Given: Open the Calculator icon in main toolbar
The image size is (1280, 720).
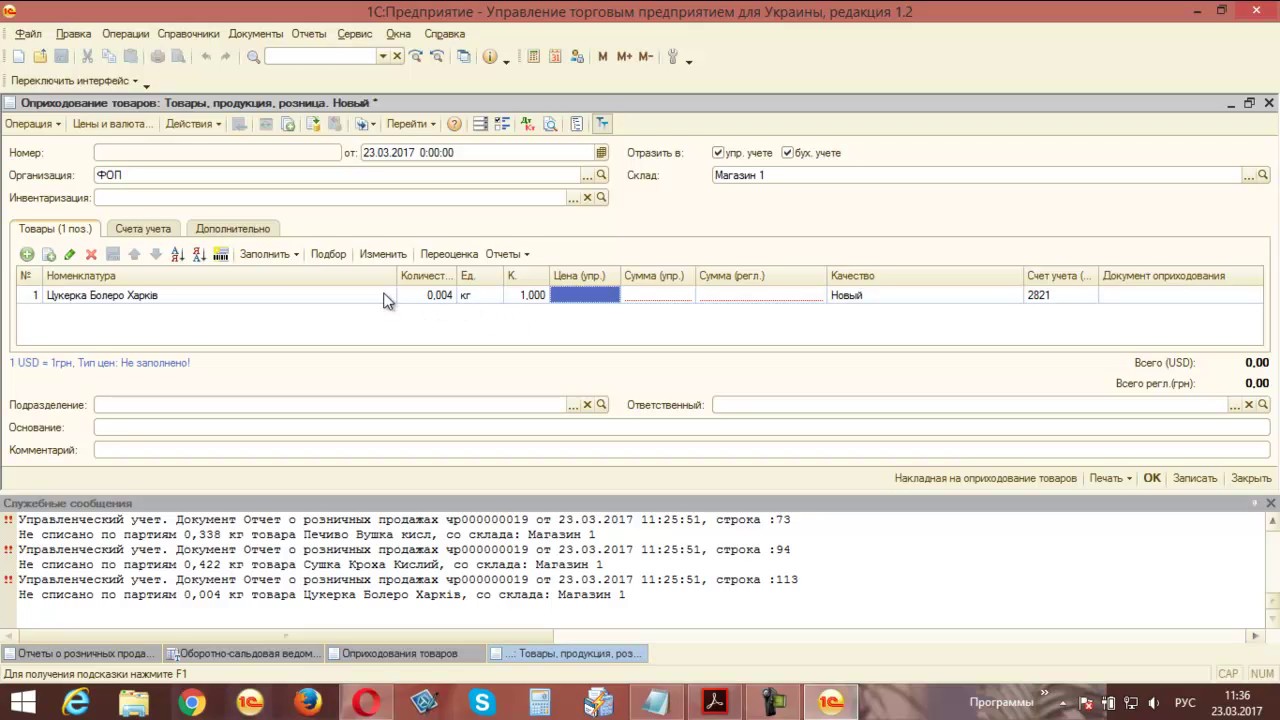Looking at the screenshot, I should (x=534, y=57).
